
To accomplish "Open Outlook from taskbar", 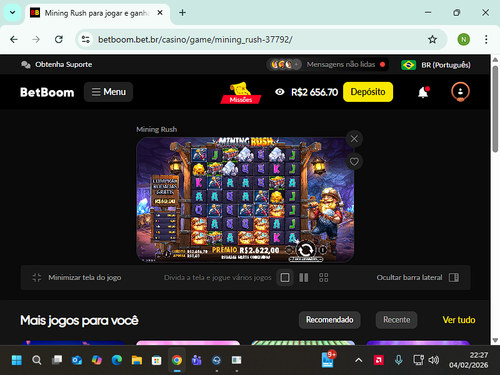I will pos(77,360).
